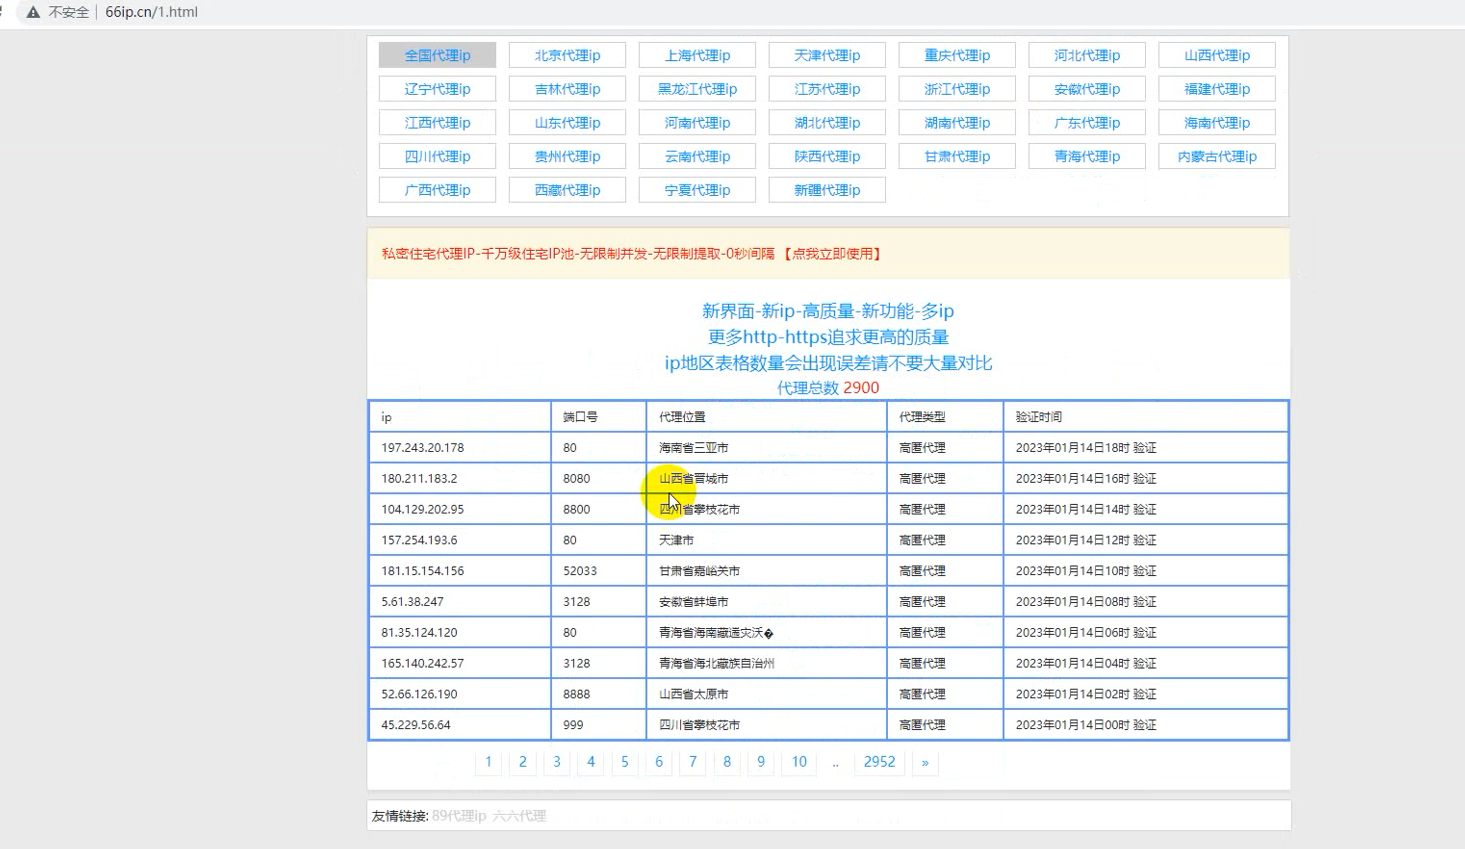
Task: Open the 上海代理ip link
Action: (x=697, y=55)
